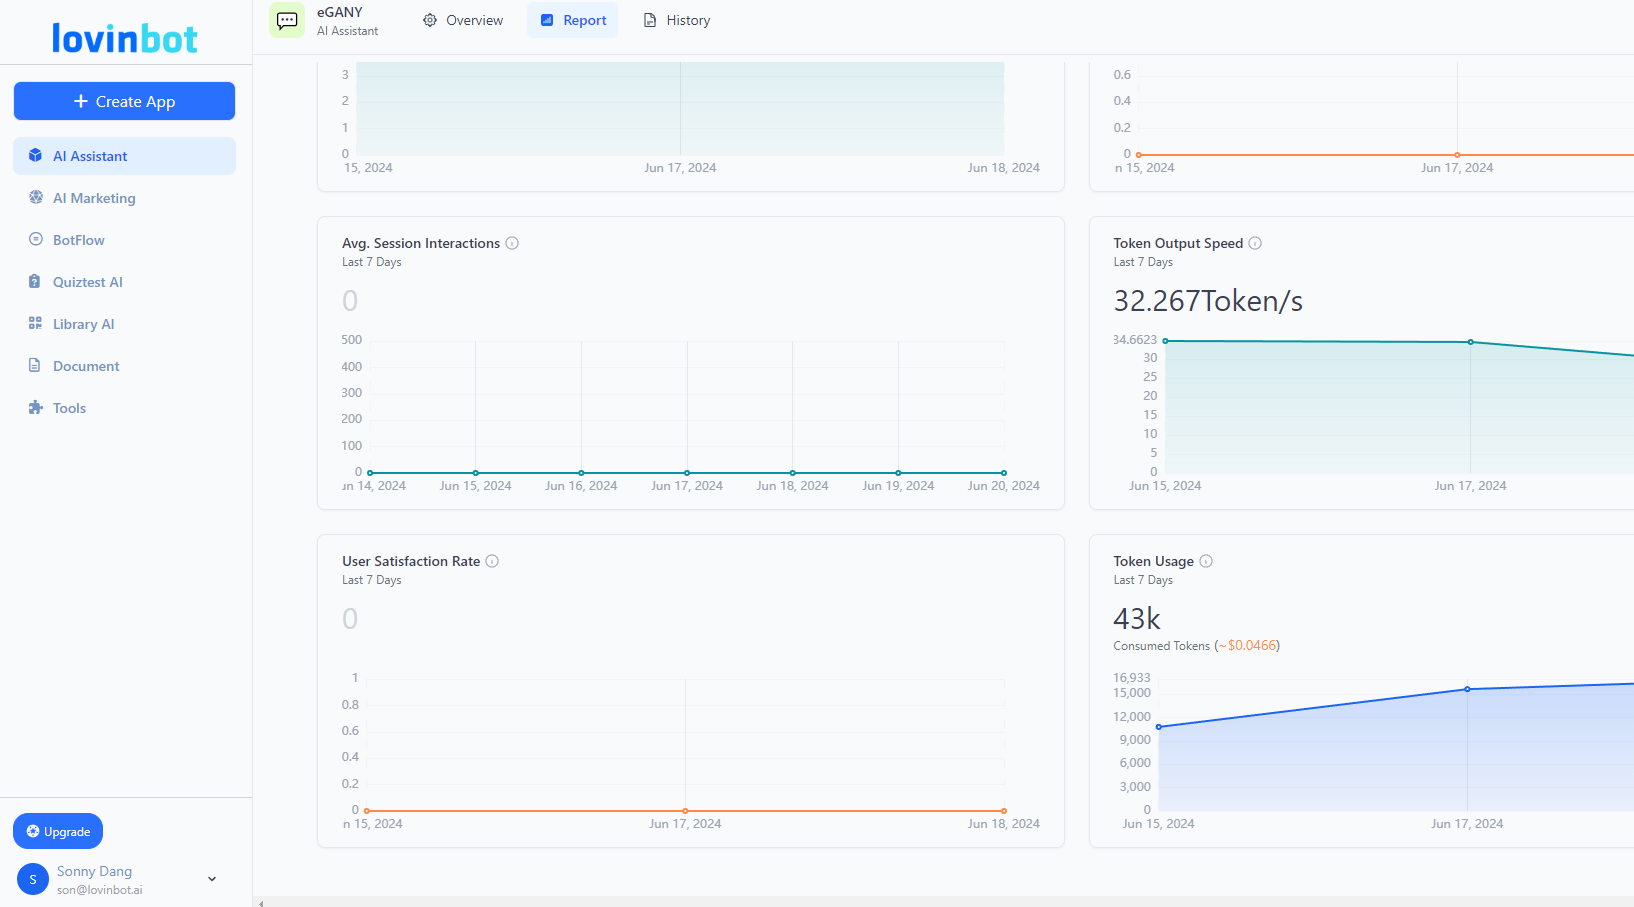
Task: Click the Report chart icon
Action: click(547, 20)
